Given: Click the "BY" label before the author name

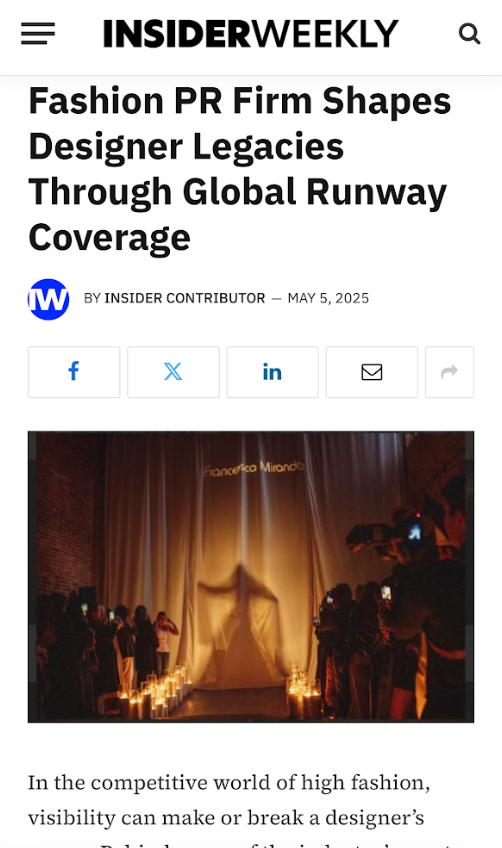Looking at the screenshot, I should (x=93, y=299).
